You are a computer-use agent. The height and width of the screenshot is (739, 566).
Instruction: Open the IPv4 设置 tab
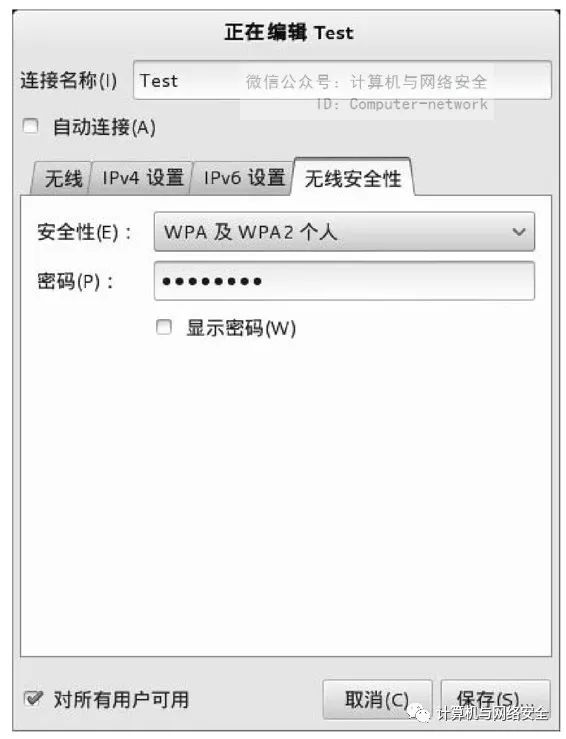(142, 178)
